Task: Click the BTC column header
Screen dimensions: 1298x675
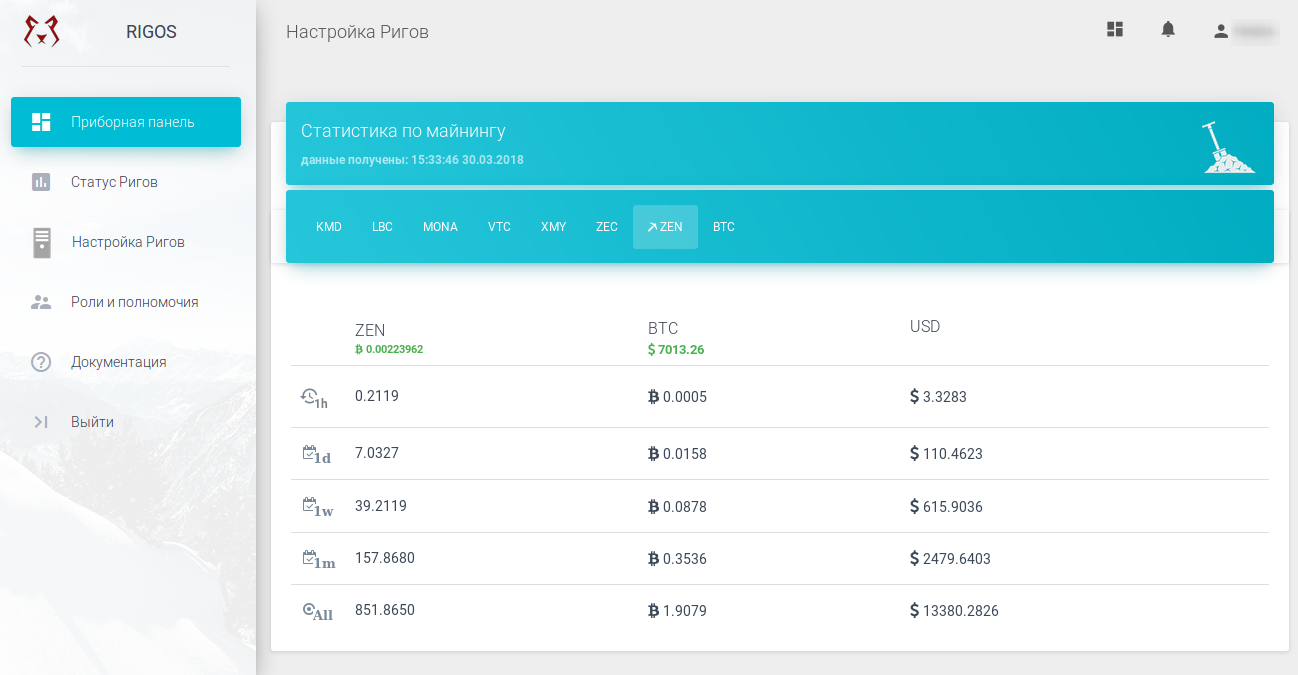Action: click(663, 329)
